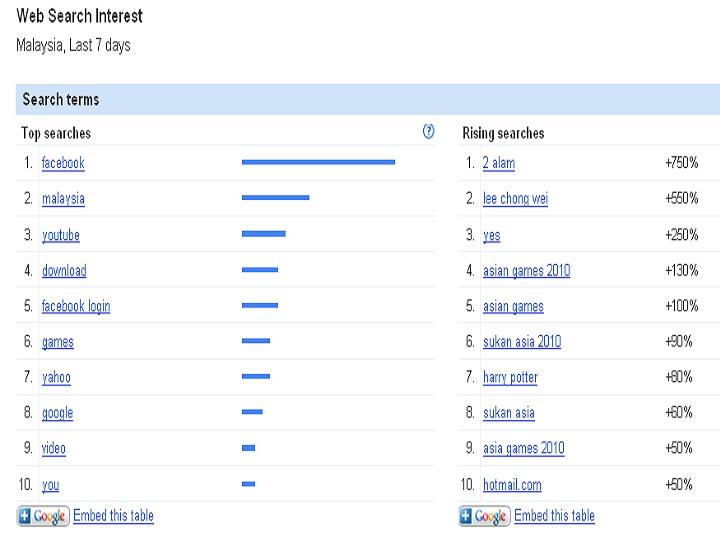This screenshot has height=540, width=720.
Task: Click the Top searches heading
Action: 56,133
